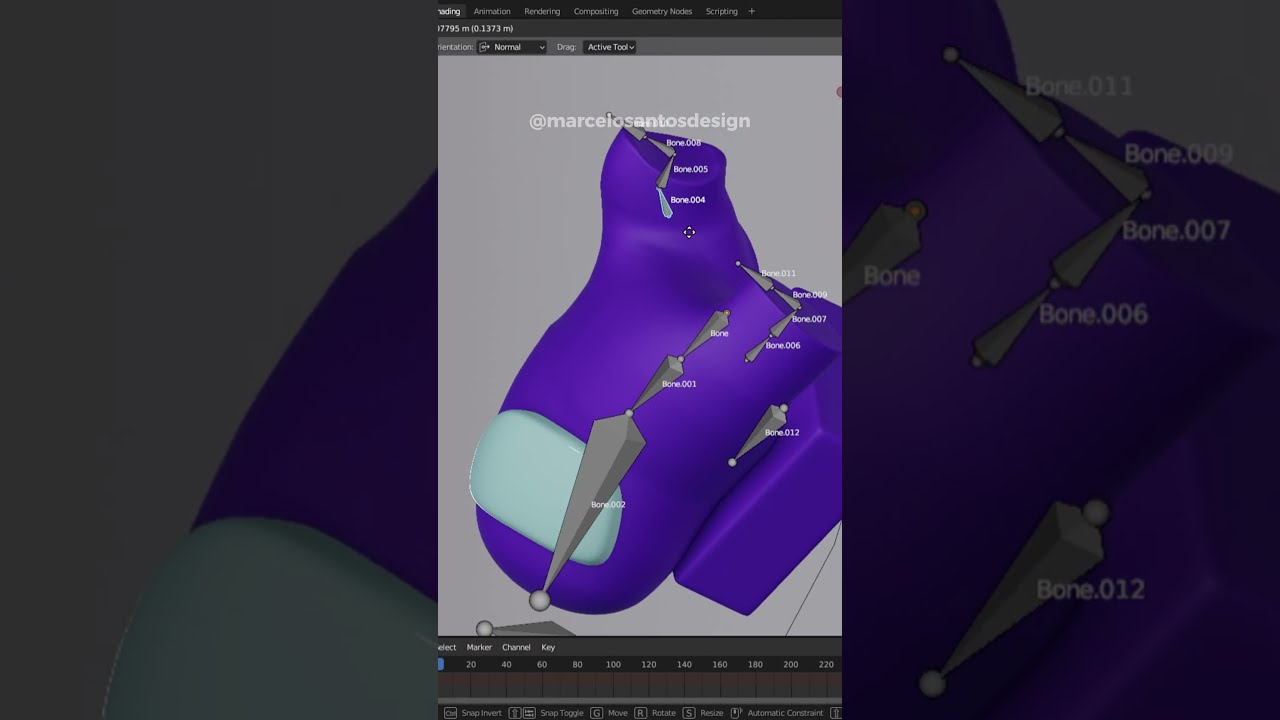1280x720 pixels.
Task: Open the Scripting workspace tab
Action: pos(722,11)
